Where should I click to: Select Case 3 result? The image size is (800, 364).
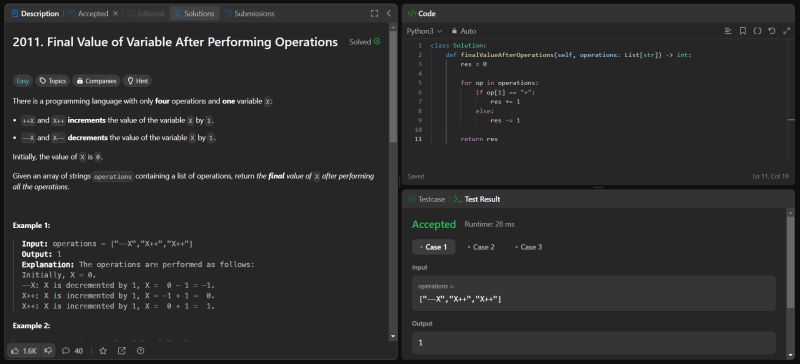pyautogui.click(x=528, y=247)
